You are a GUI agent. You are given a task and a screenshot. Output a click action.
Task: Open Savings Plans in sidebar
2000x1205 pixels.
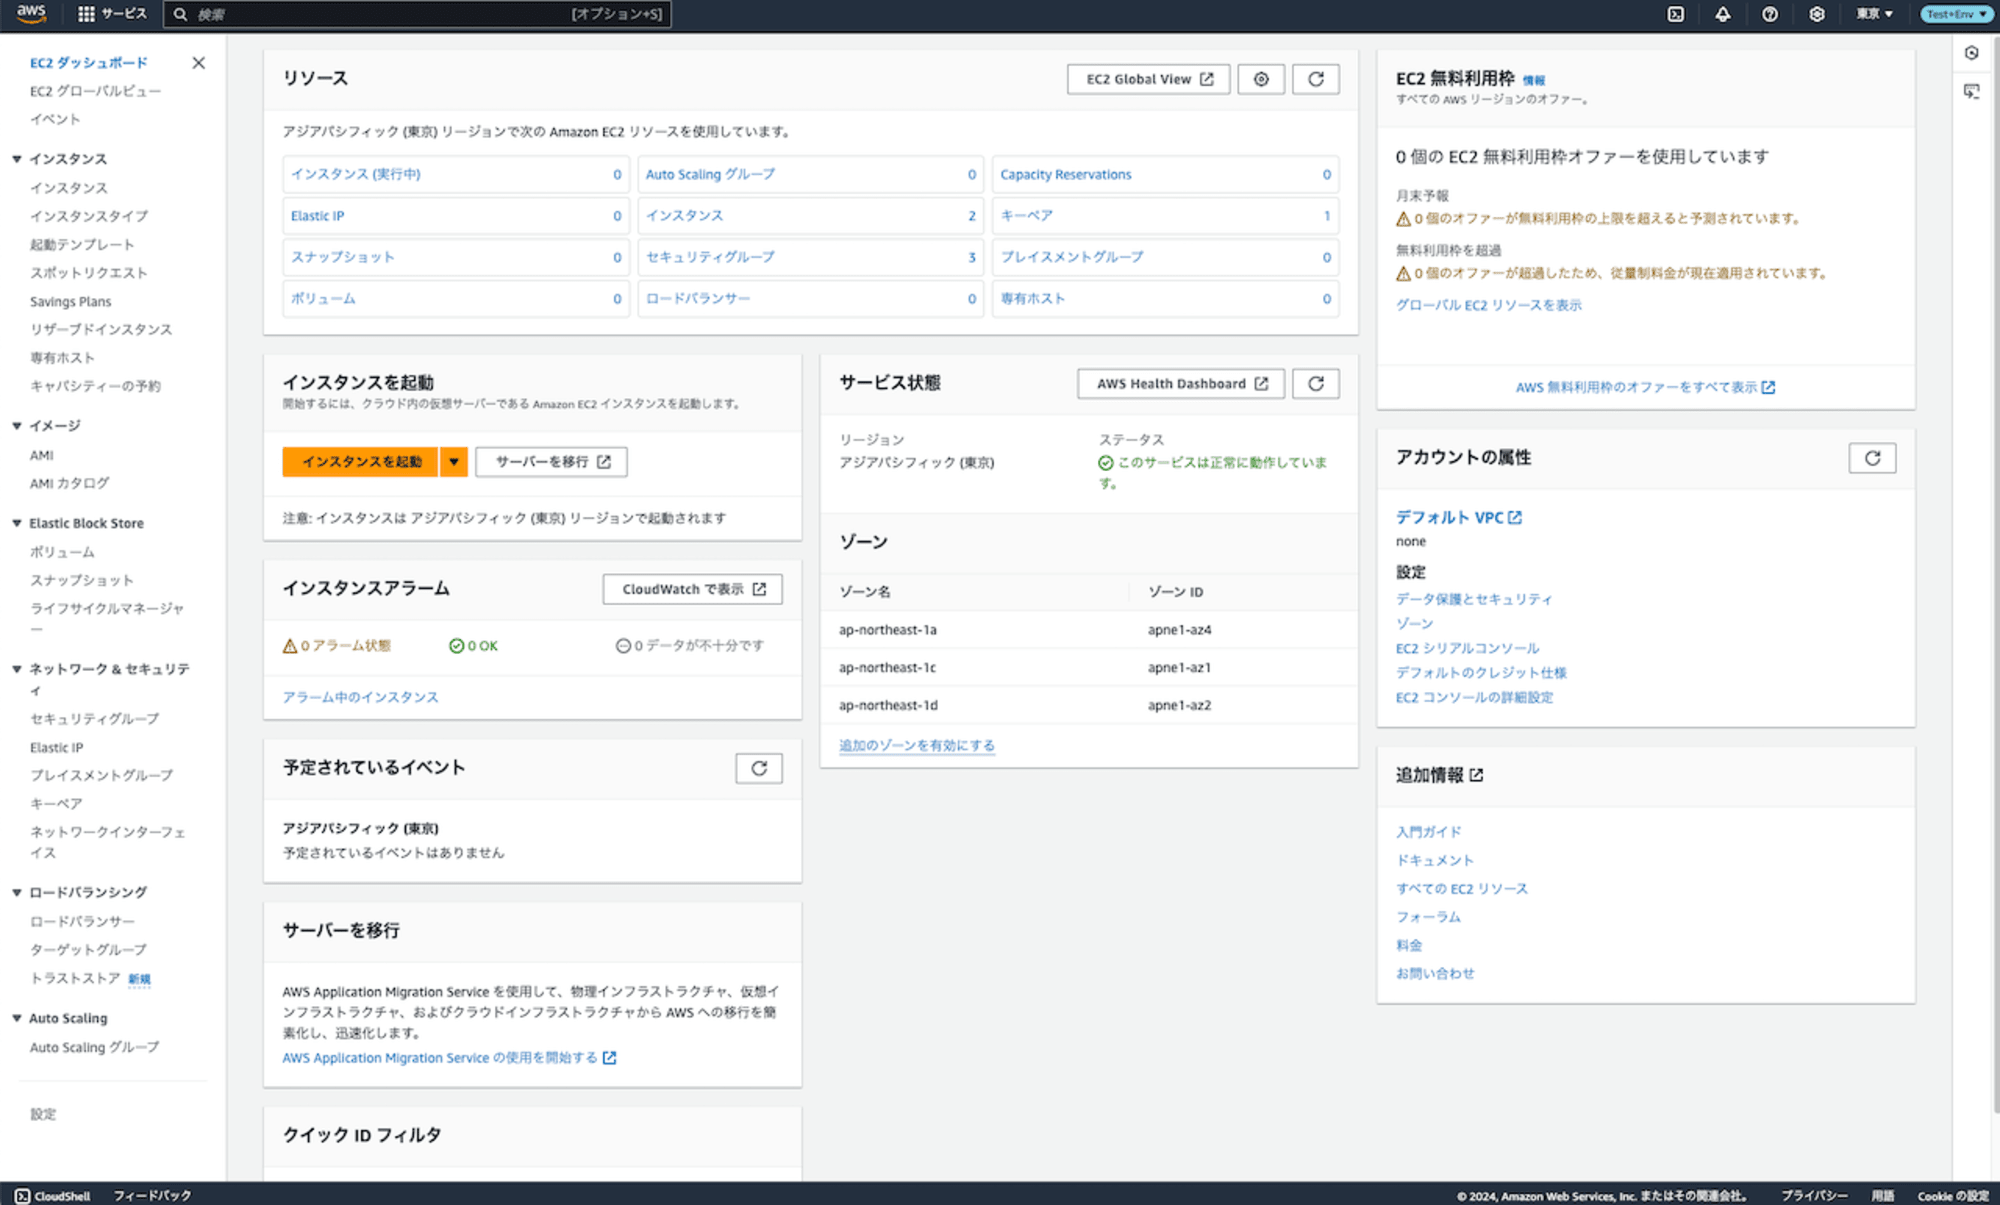(x=71, y=302)
